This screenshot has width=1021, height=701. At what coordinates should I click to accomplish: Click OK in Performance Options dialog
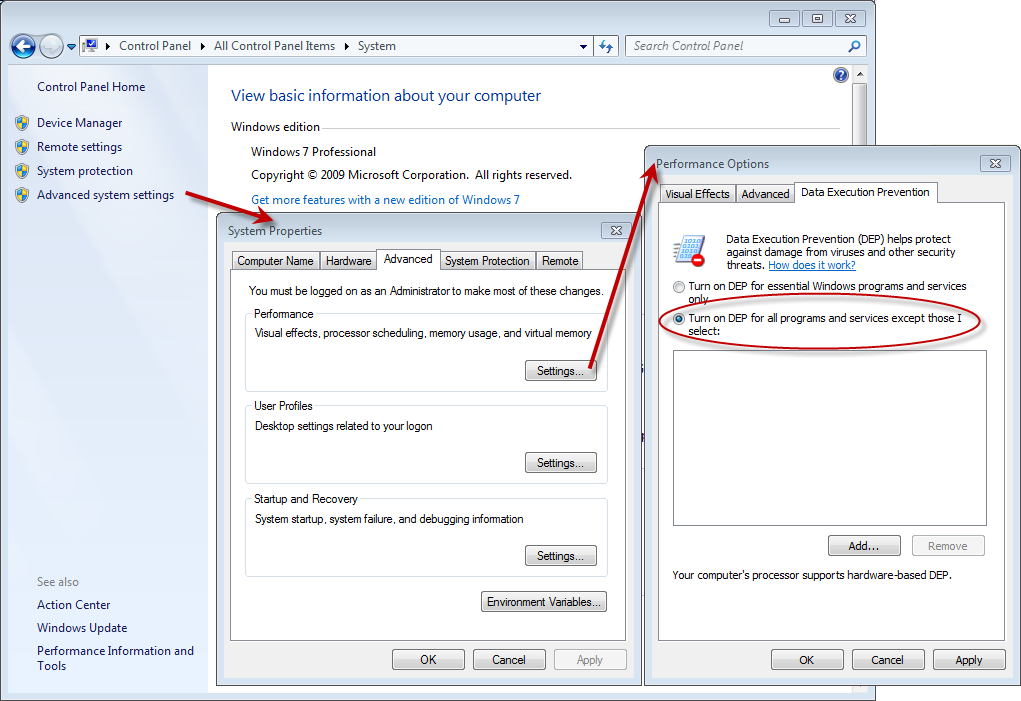pos(807,660)
